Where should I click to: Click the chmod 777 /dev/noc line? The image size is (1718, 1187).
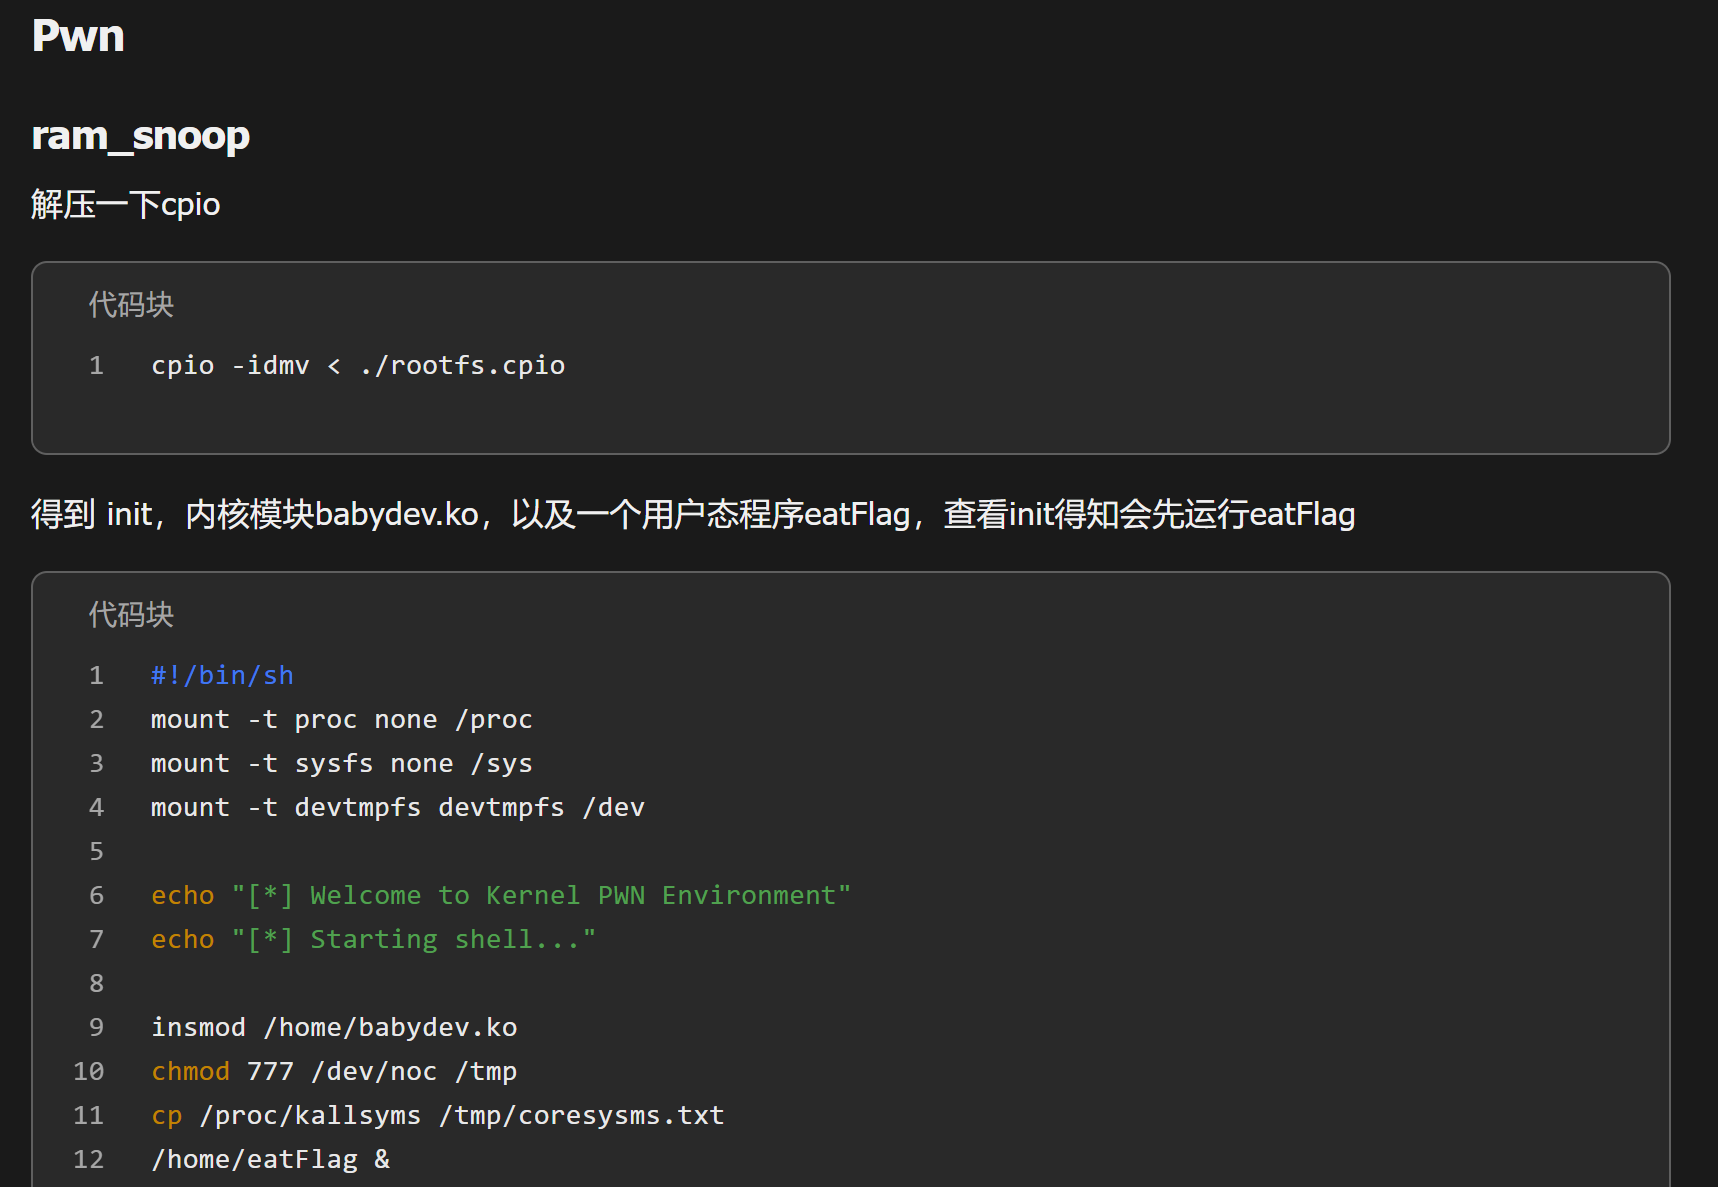(x=334, y=1071)
